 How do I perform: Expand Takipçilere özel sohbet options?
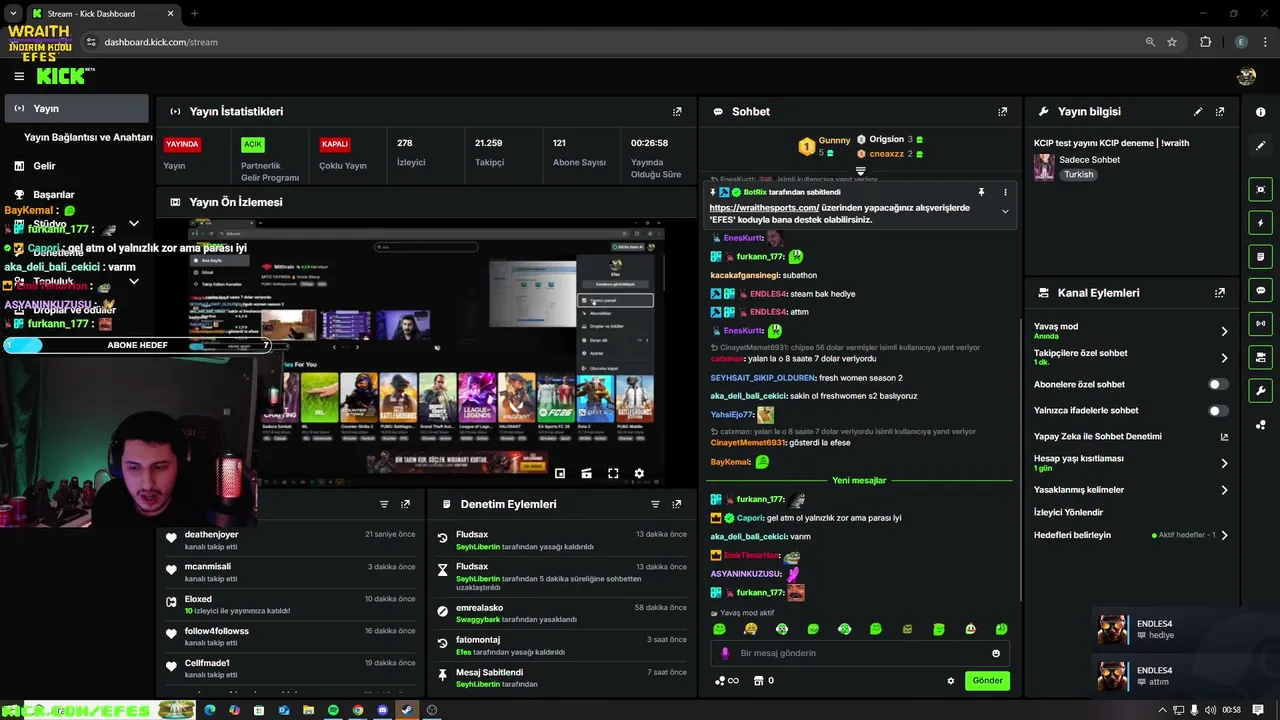1224,357
